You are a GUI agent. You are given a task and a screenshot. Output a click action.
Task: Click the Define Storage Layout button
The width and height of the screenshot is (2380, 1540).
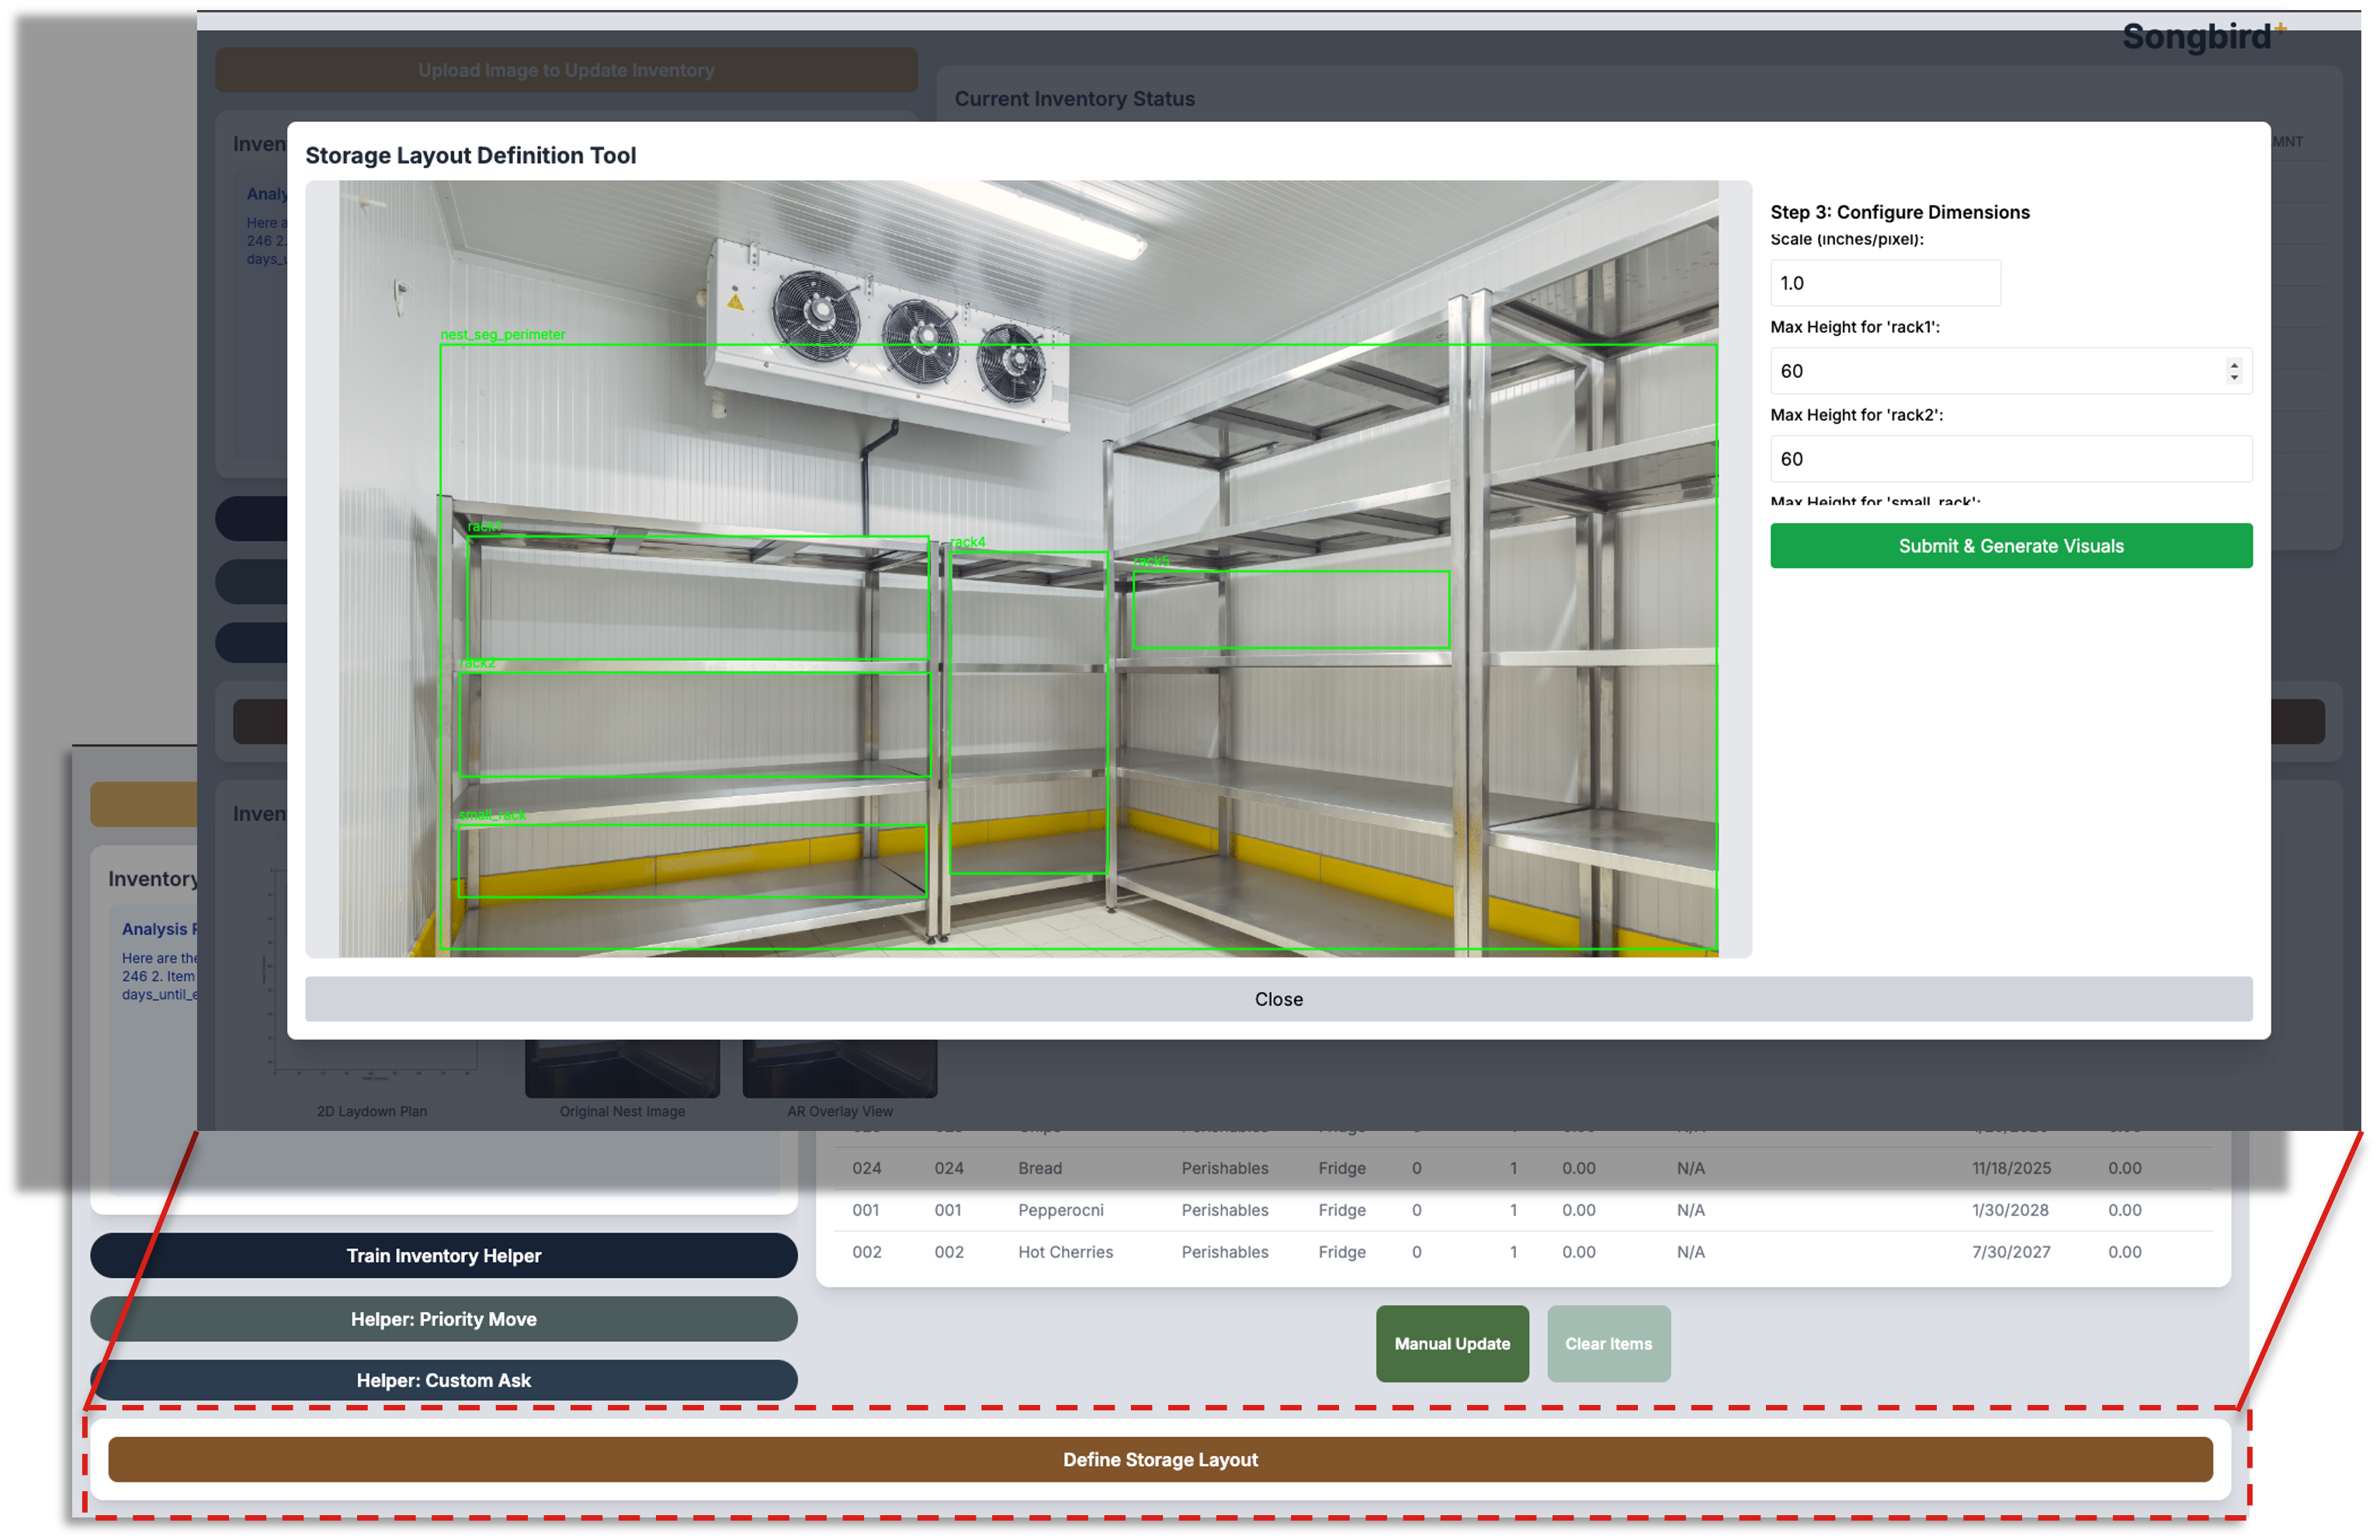click(1160, 1459)
